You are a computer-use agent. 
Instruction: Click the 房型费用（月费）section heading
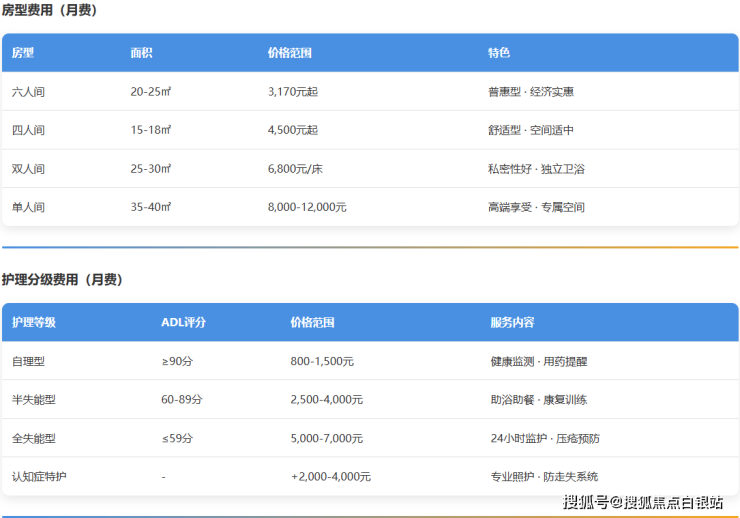tap(49, 11)
